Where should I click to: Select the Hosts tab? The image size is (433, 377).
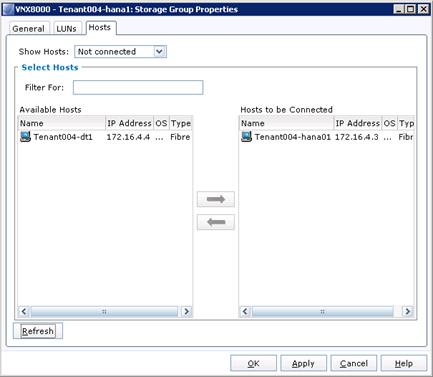tap(100, 28)
